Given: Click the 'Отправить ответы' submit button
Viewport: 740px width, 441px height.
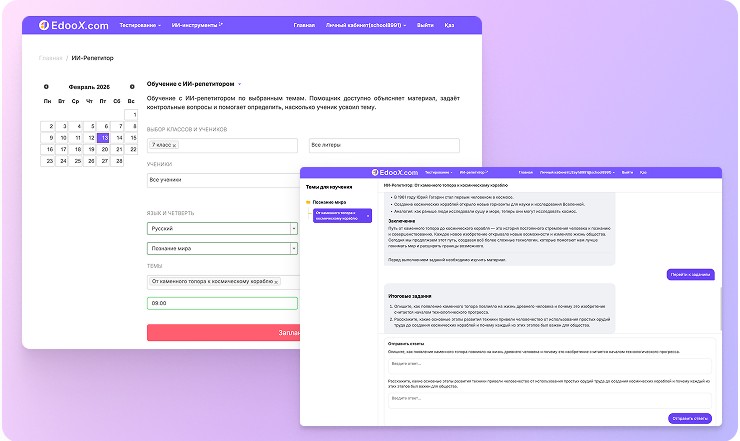Looking at the screenshot, I should [690, 418].
